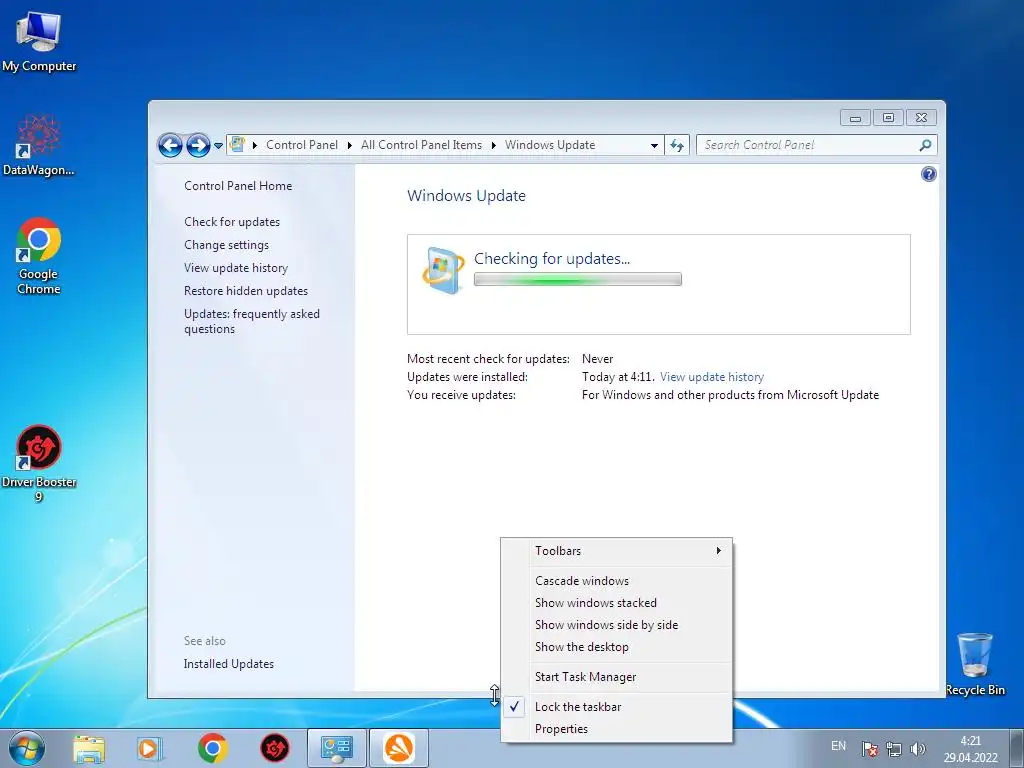
Task: Click the Checking for updates progress bar
Action: coord(577,280)
